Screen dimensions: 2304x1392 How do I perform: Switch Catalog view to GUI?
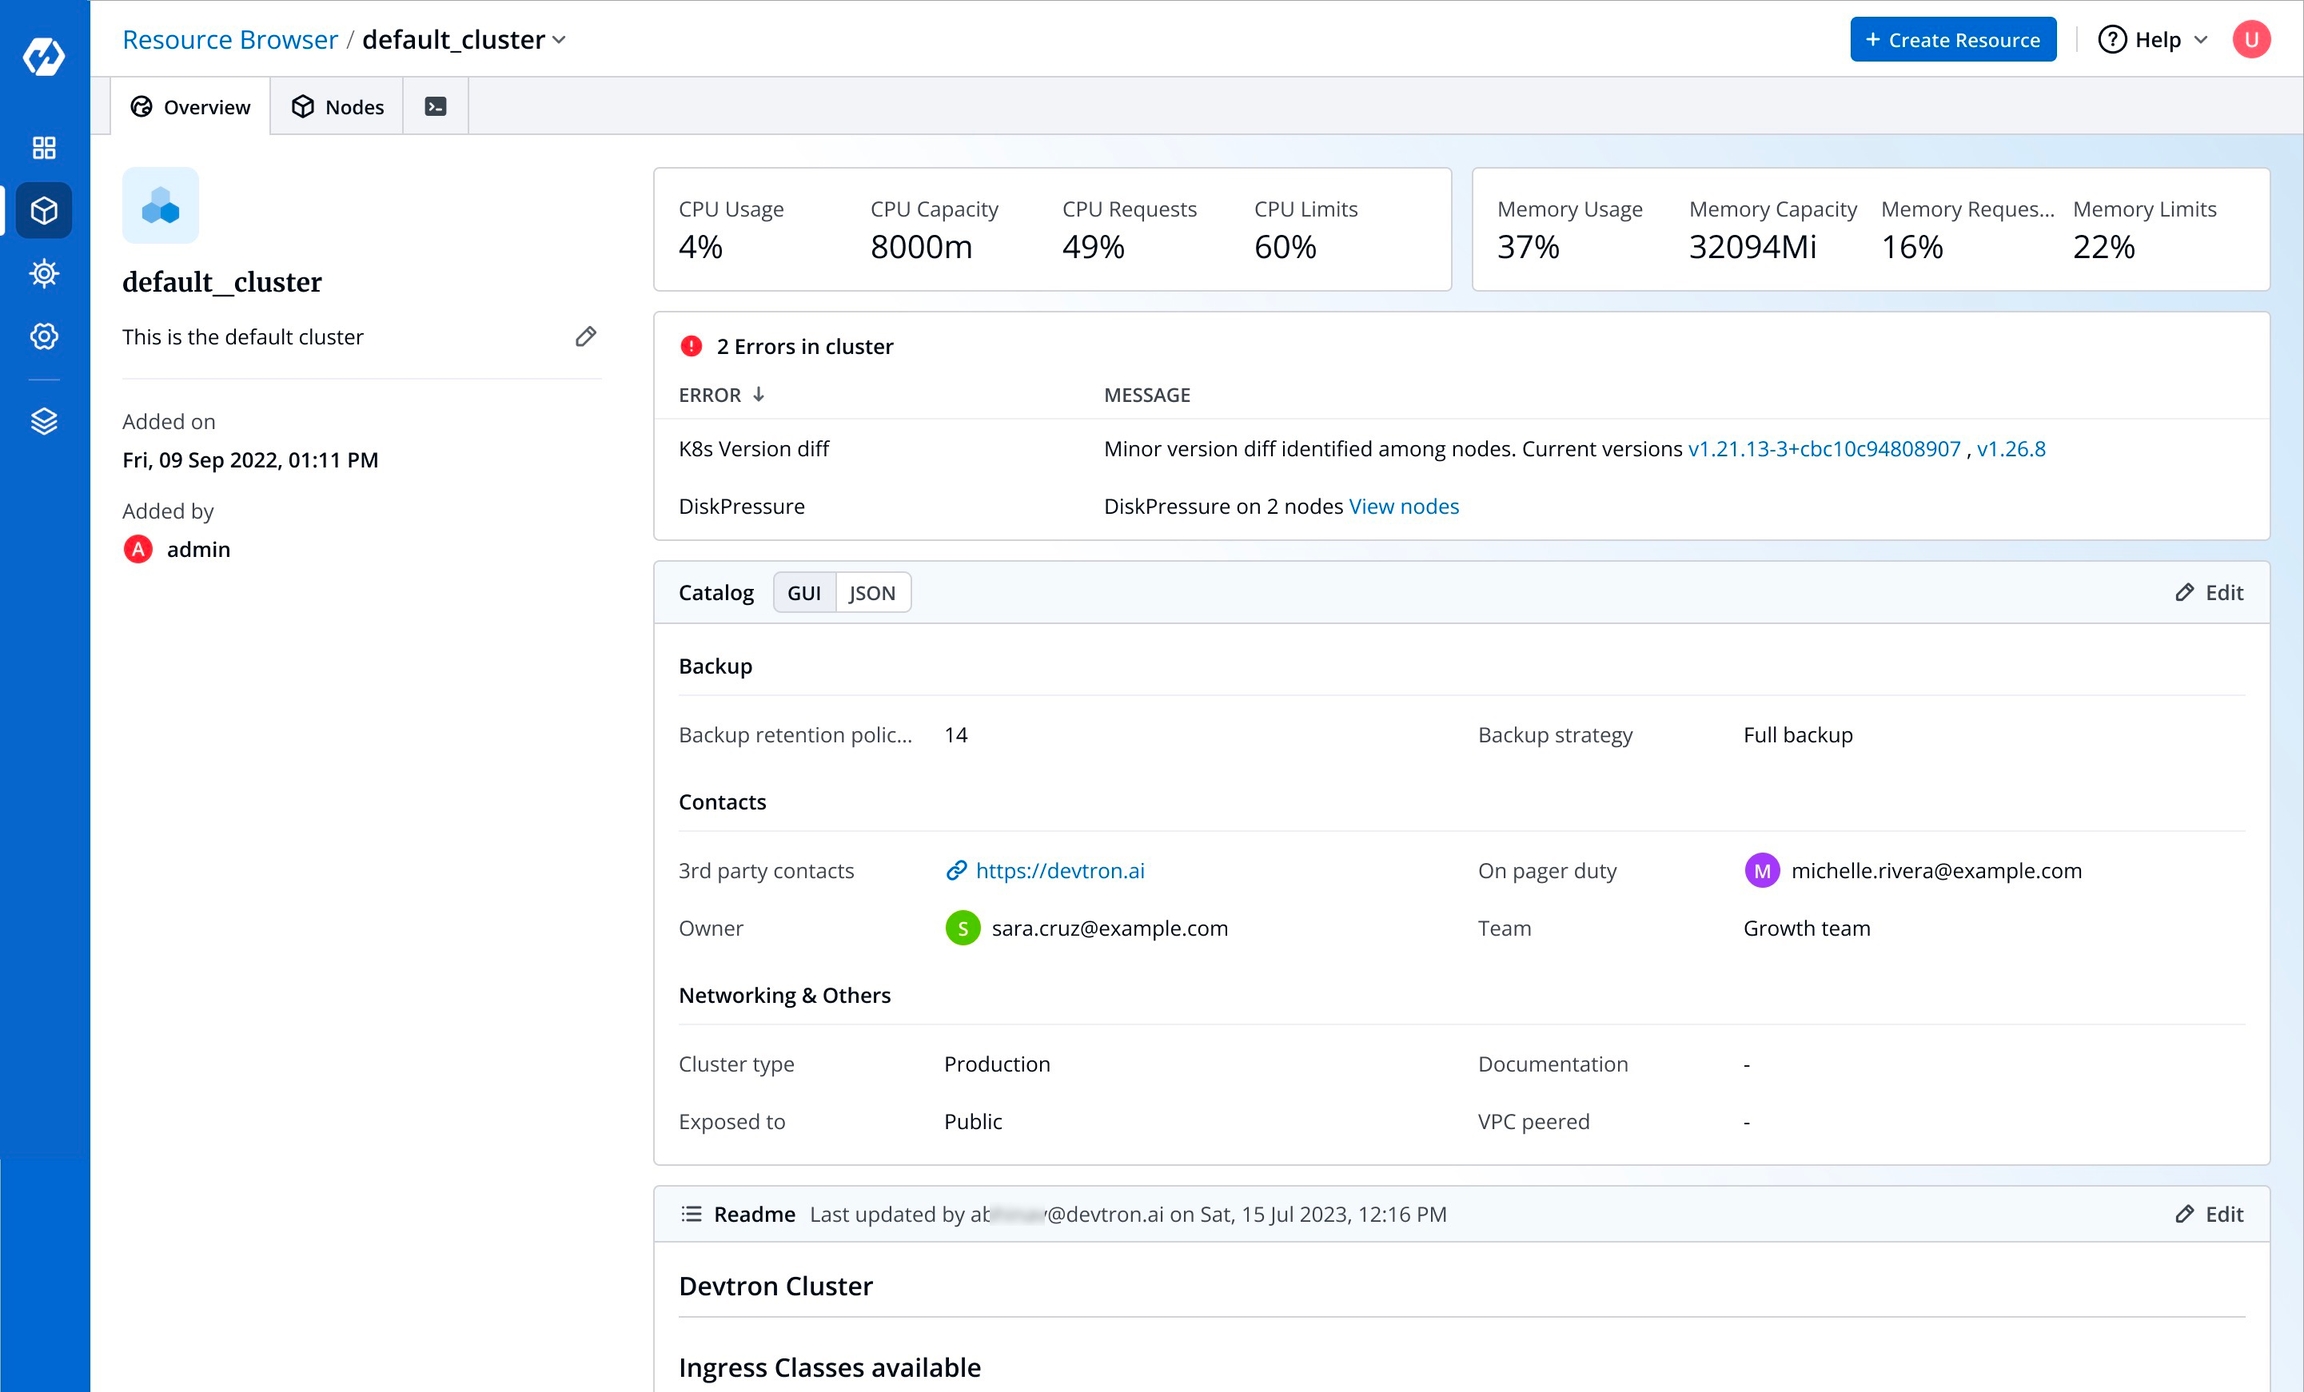click(x=804, y=593)
